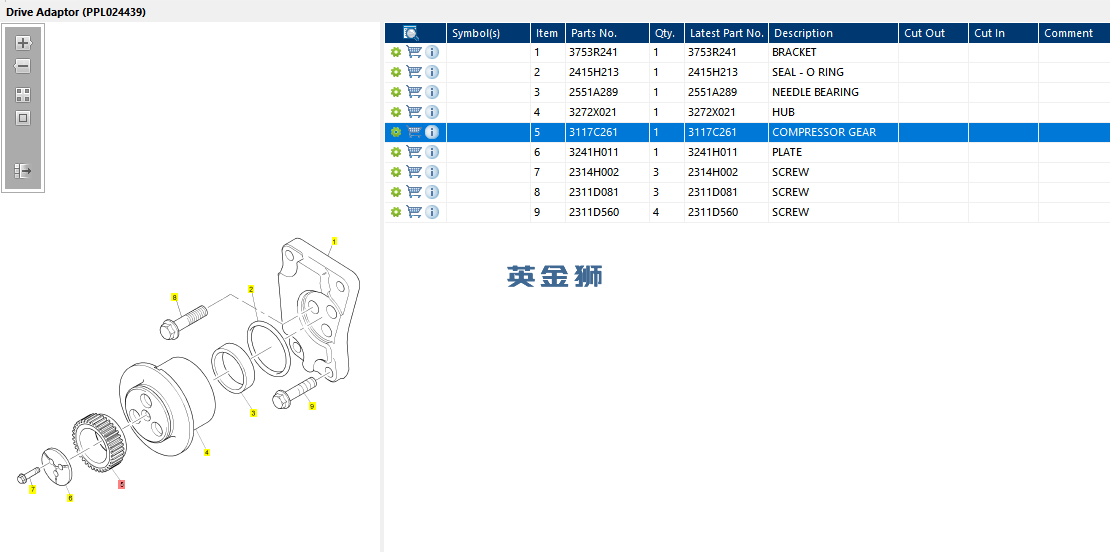Open info for COMPRESSOR GEAR
Screen dimensions: 1110x552
pyautogui.click(x=432, y=132)
